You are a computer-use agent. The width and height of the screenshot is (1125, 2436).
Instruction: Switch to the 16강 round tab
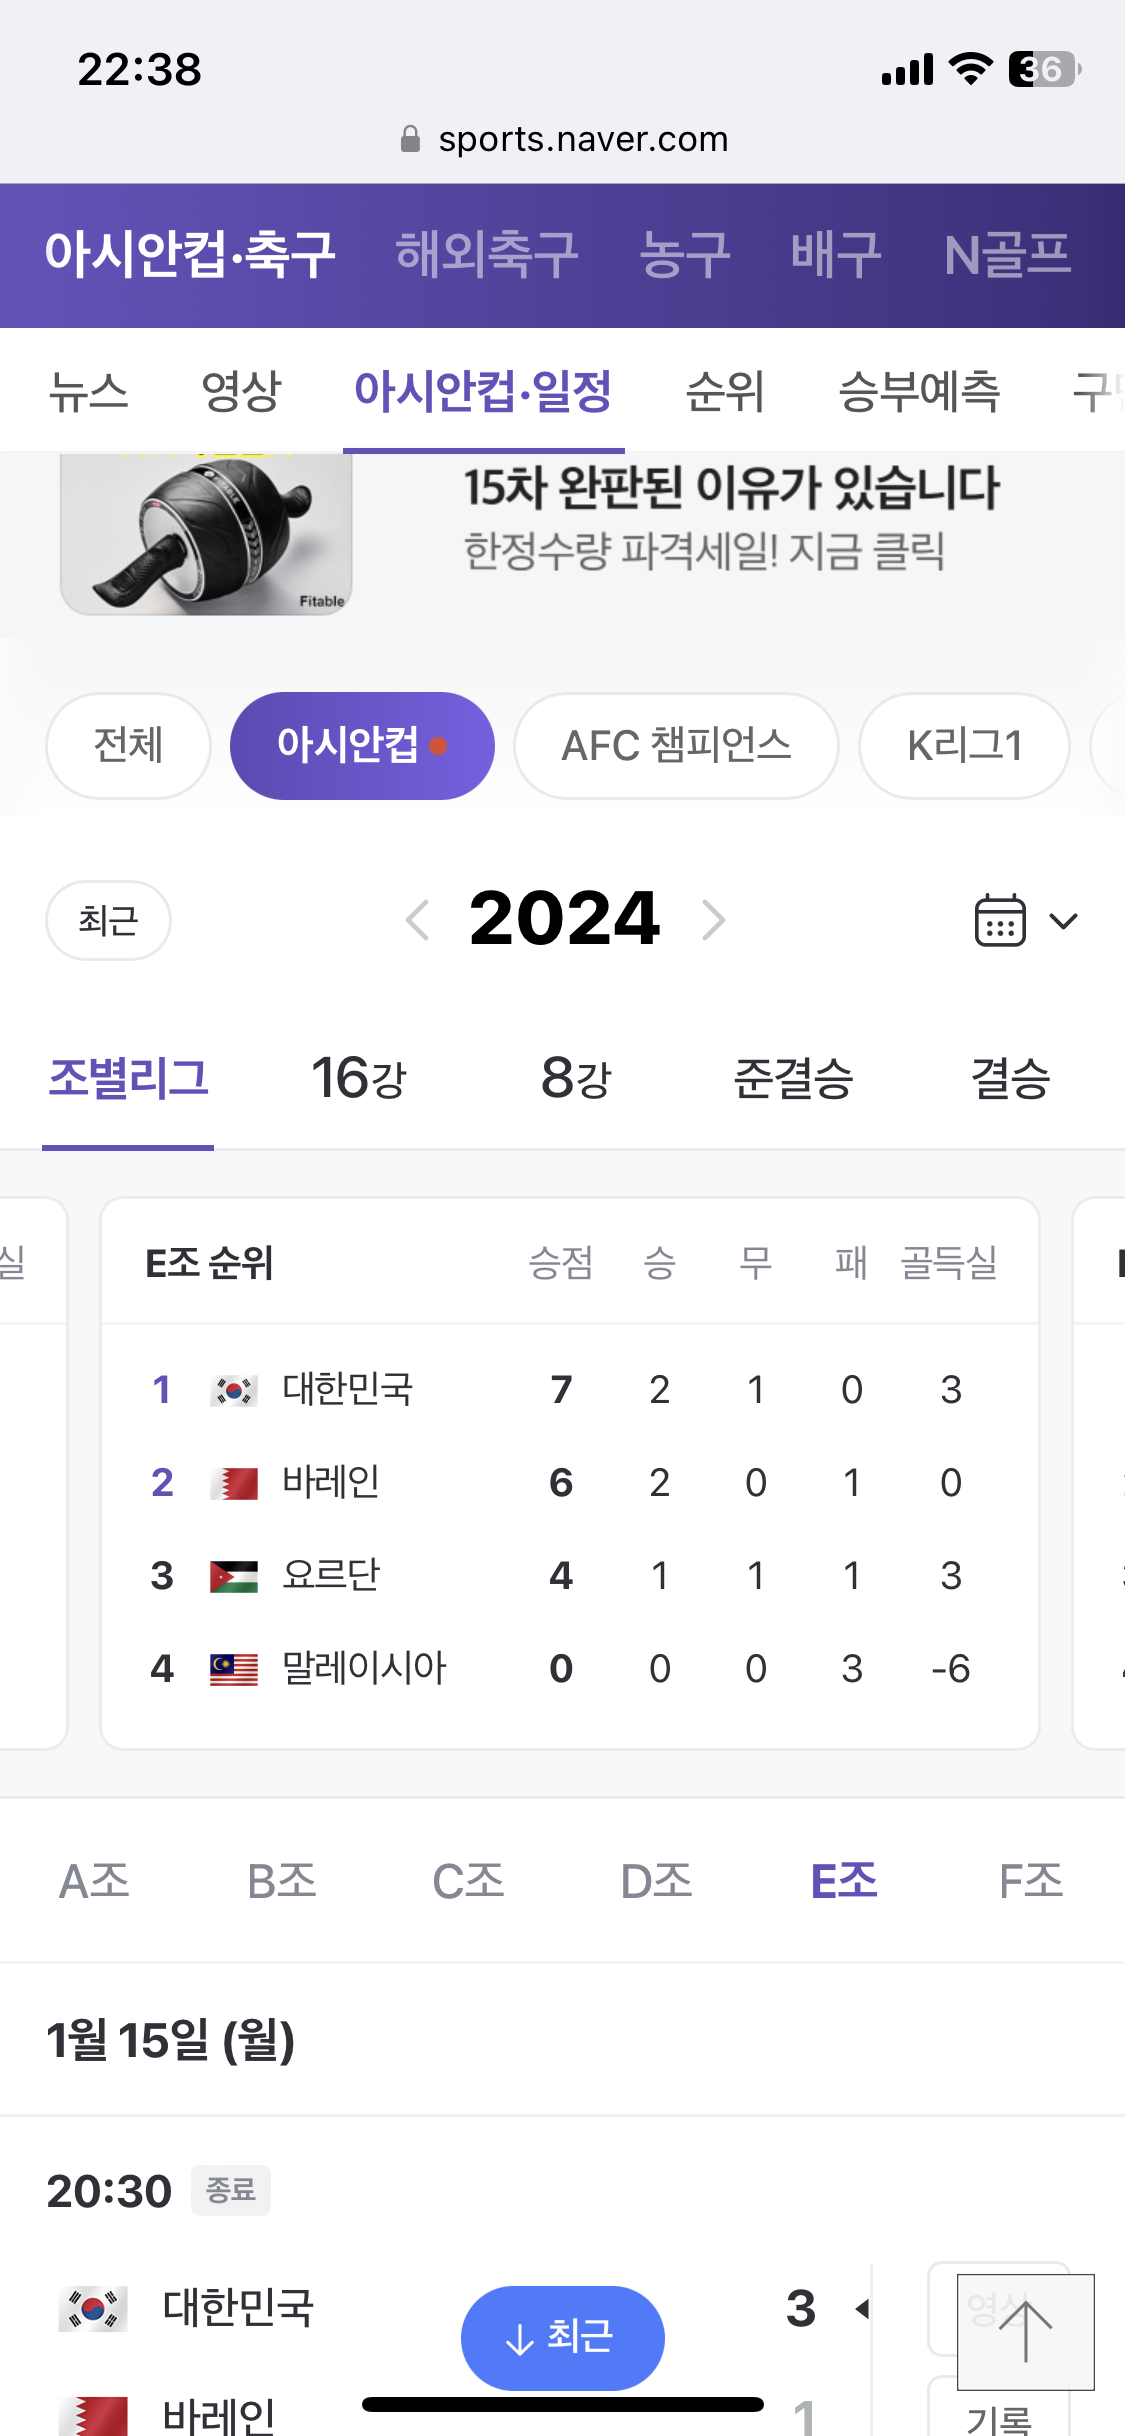(359, 1078)
